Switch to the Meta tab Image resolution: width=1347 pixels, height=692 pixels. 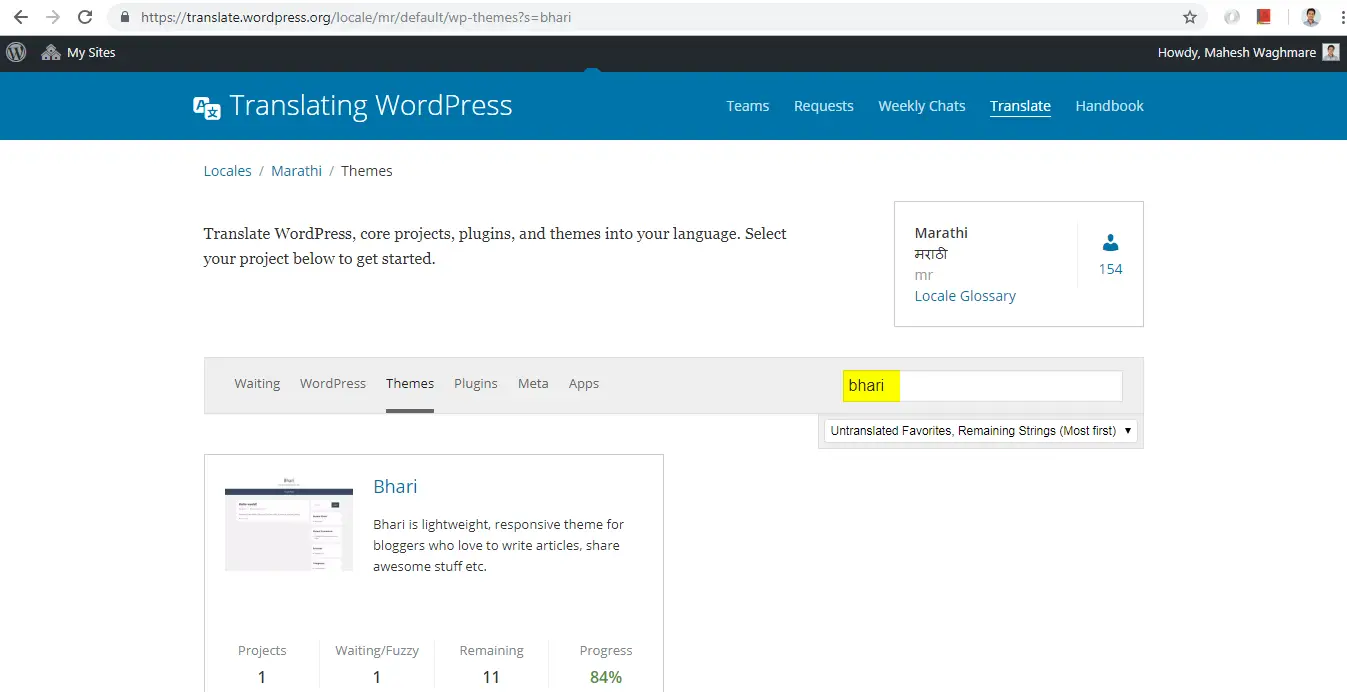pos(533,384)
